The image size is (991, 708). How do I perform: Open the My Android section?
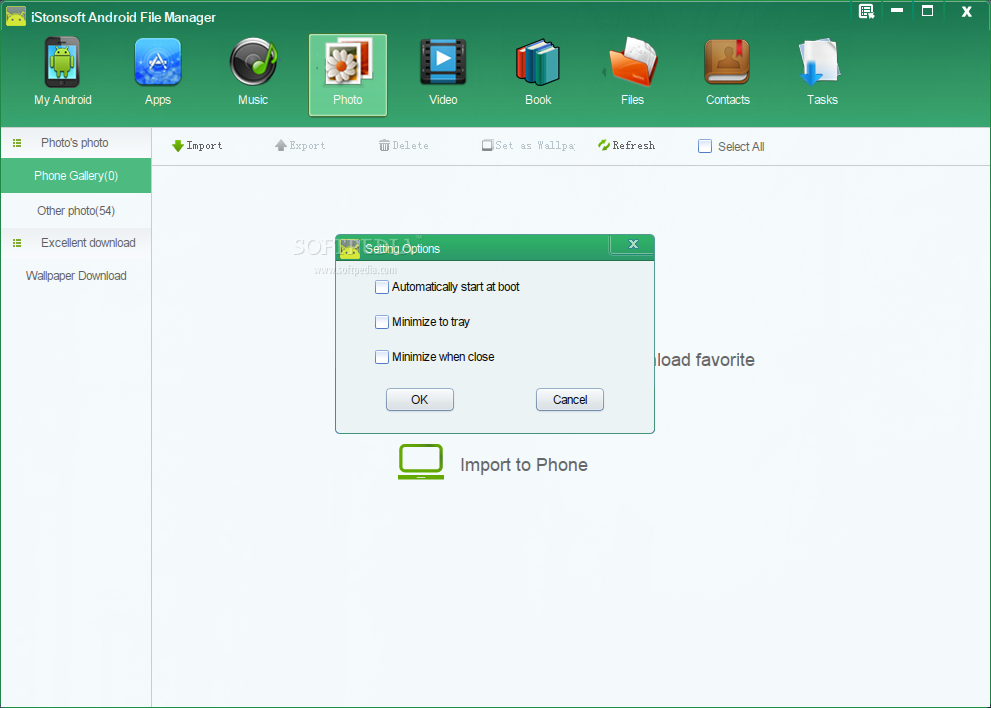63,72
